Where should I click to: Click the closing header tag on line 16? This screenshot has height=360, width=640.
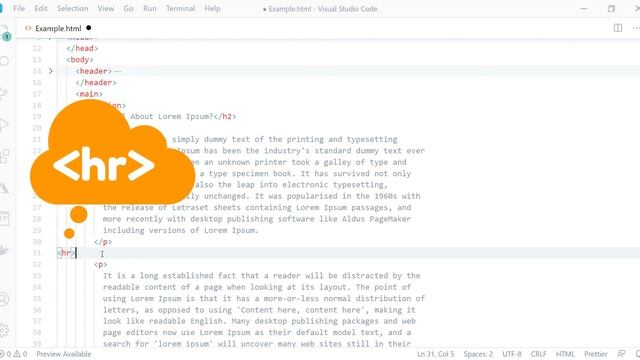tap(96, 82)
